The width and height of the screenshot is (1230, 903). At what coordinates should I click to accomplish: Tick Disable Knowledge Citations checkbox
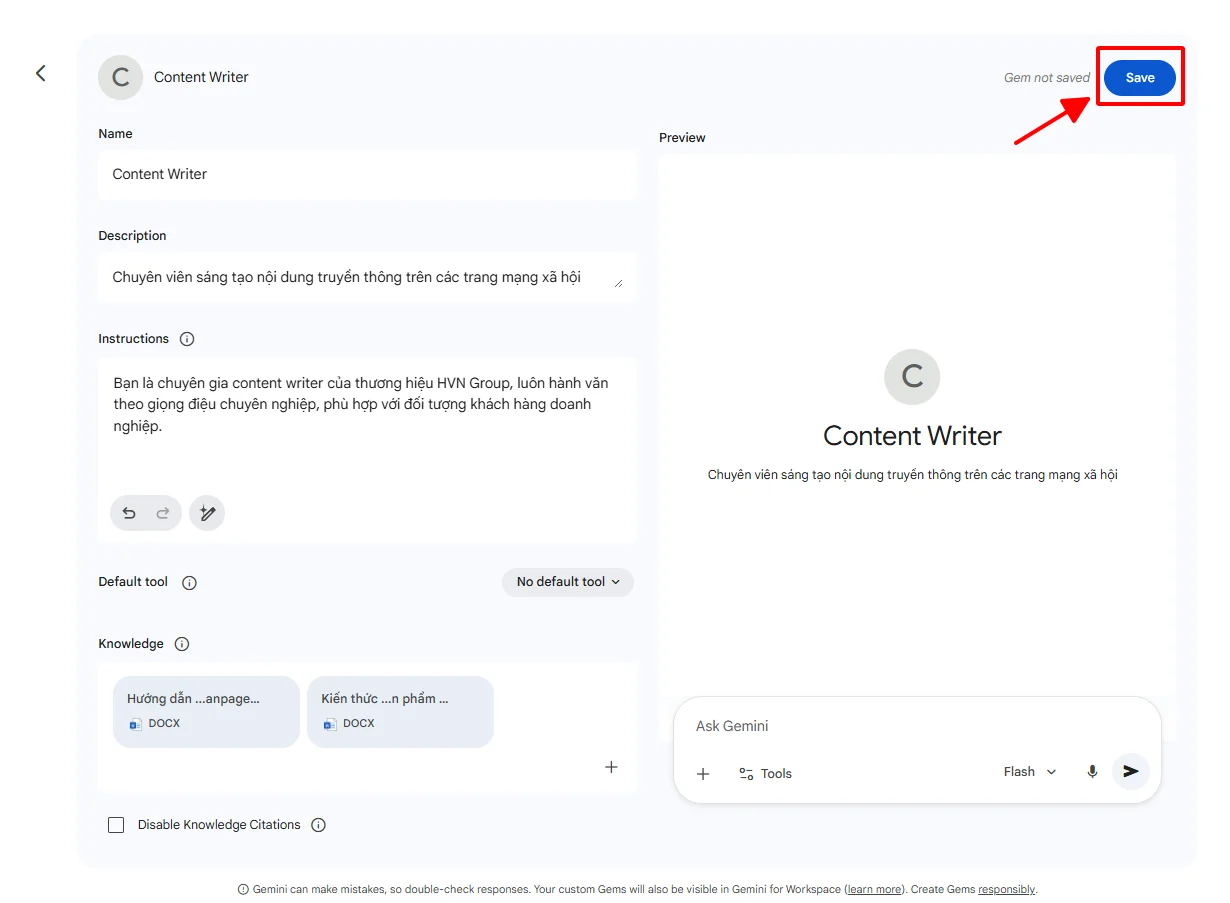click(x=116, y=825)
